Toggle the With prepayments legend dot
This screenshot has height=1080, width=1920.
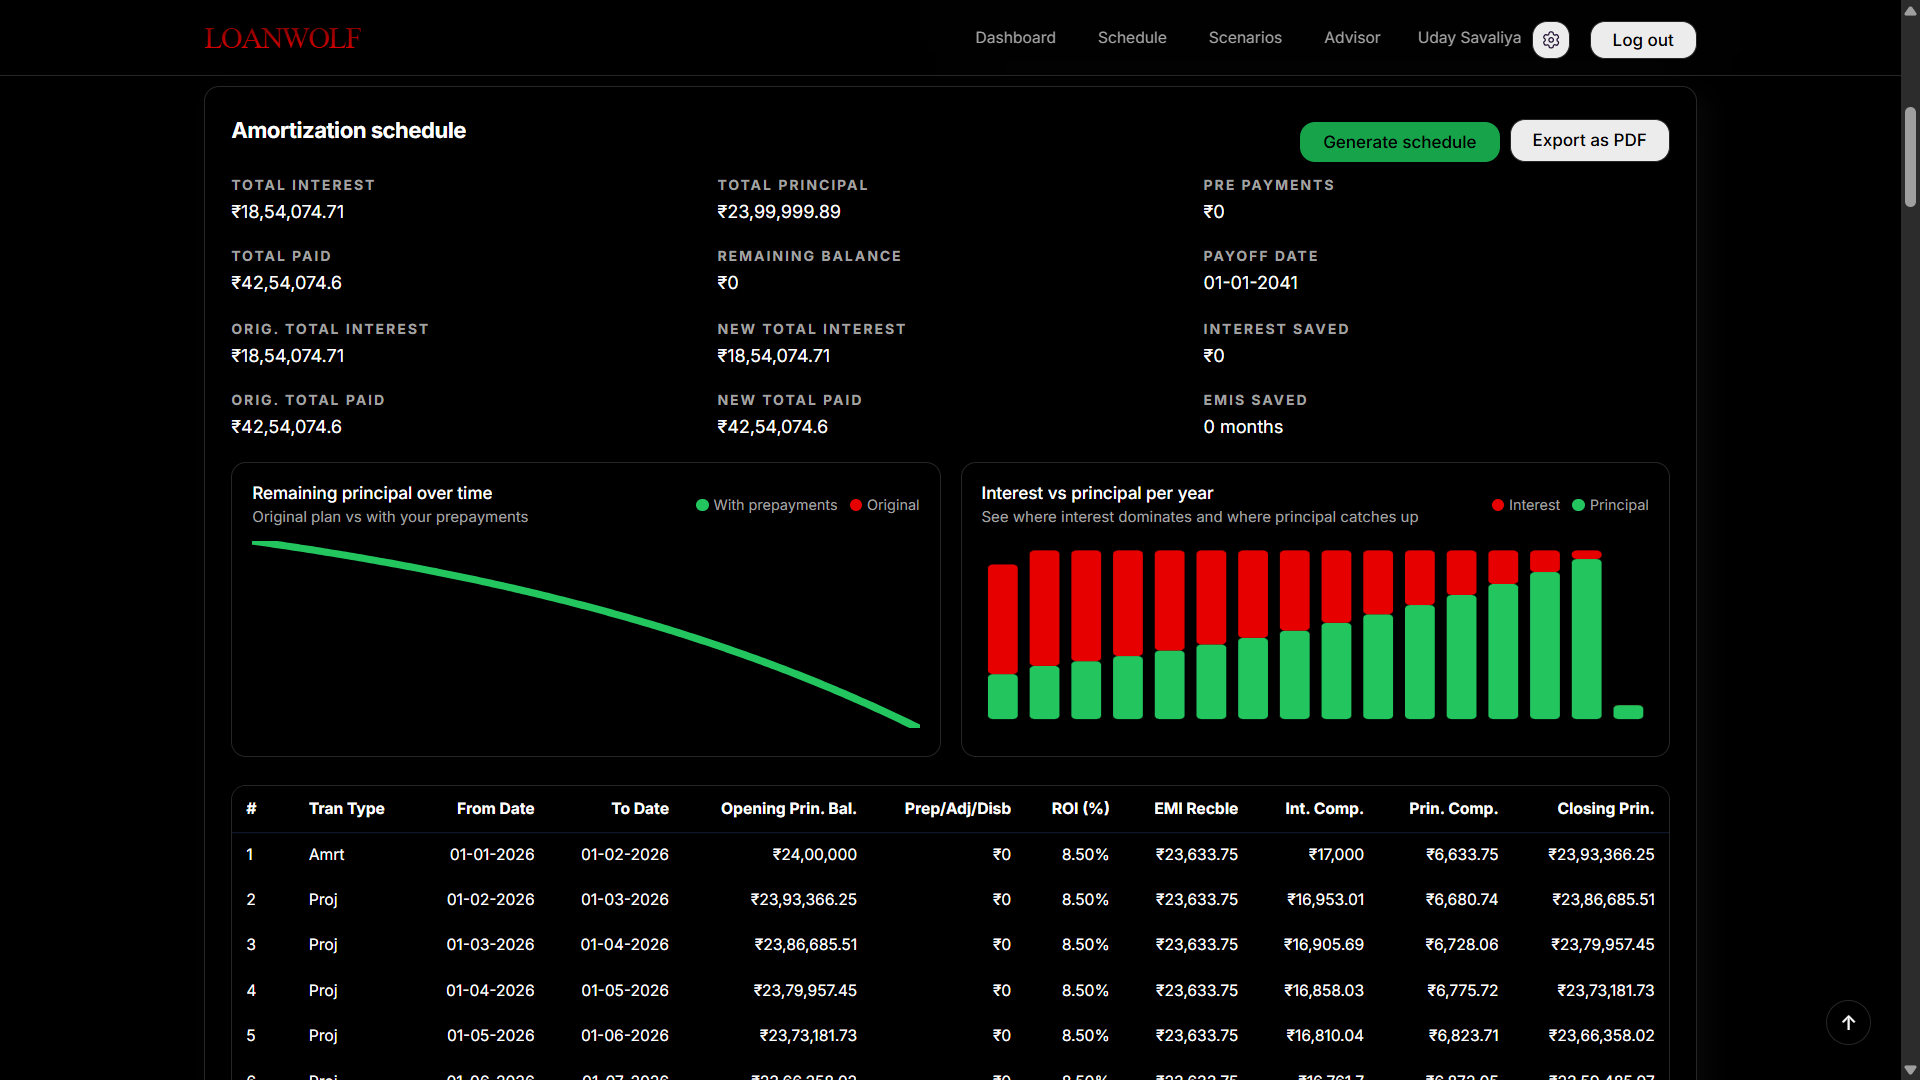point(702,505)
